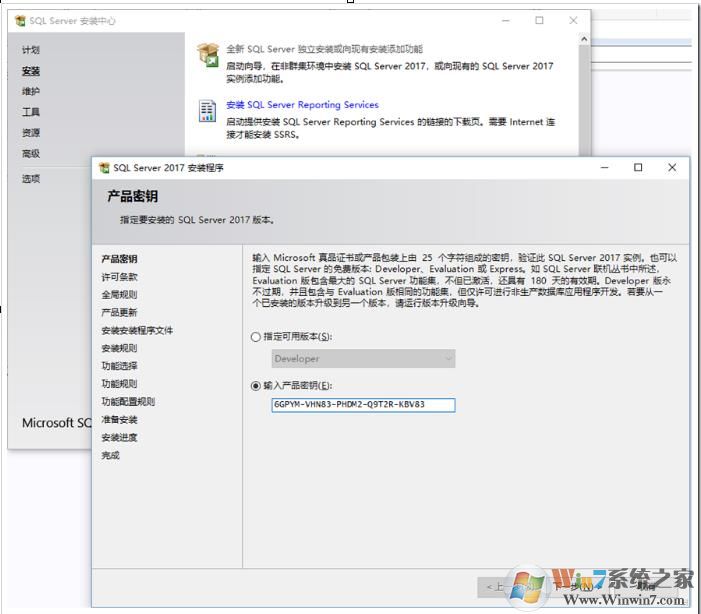The width and height of the screenshot is (701, 614).
Task: Maximize the SQL Server 2017 安装程序 window
Action: click(638, 168)
